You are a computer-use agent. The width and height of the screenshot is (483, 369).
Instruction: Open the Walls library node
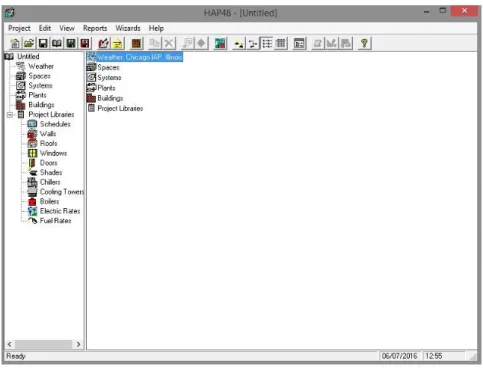(x=48, y=134)
